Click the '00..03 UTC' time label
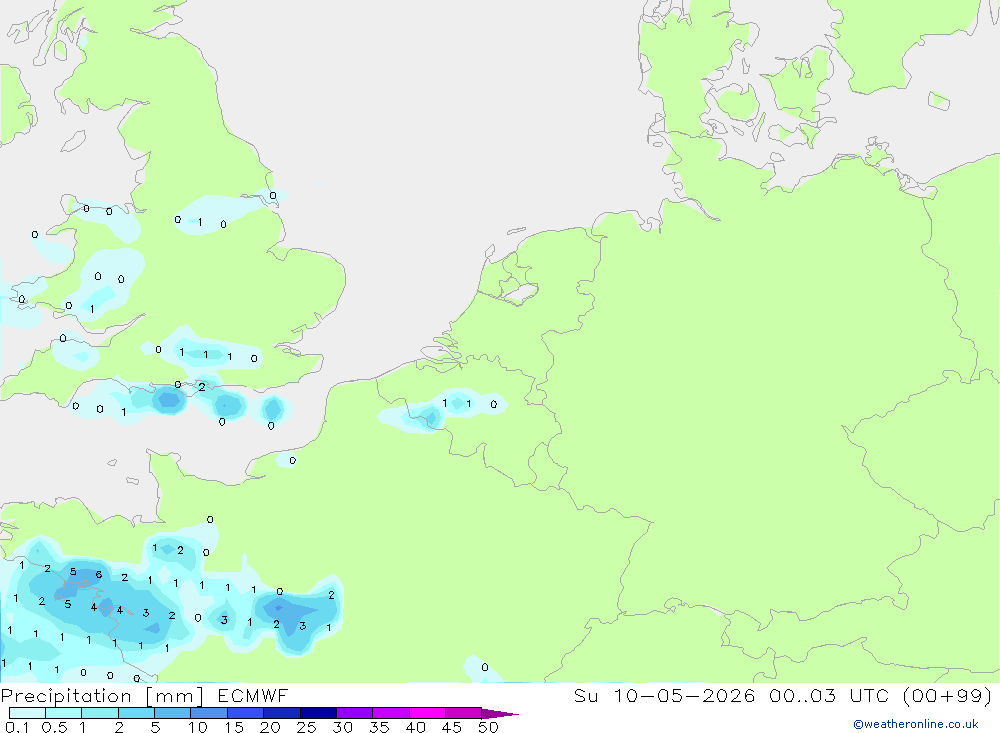Image resolution: width=1000 pixels, height=733 pixels. 828,696
